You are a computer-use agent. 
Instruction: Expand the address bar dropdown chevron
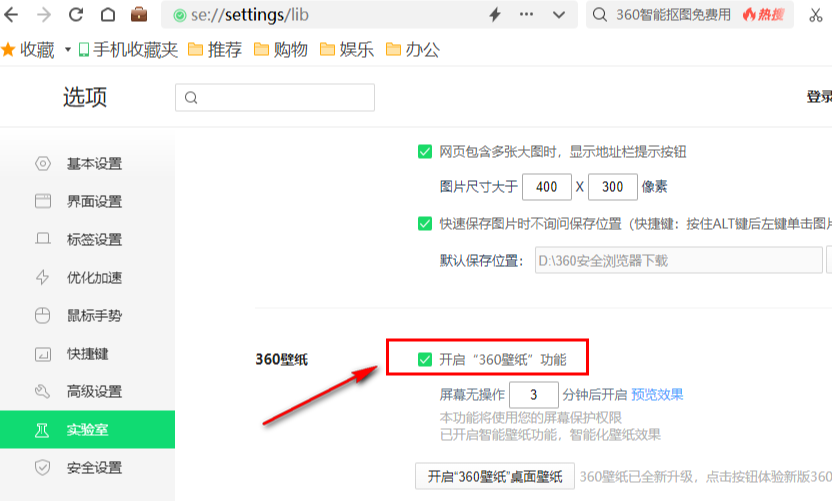pos(559,15)
